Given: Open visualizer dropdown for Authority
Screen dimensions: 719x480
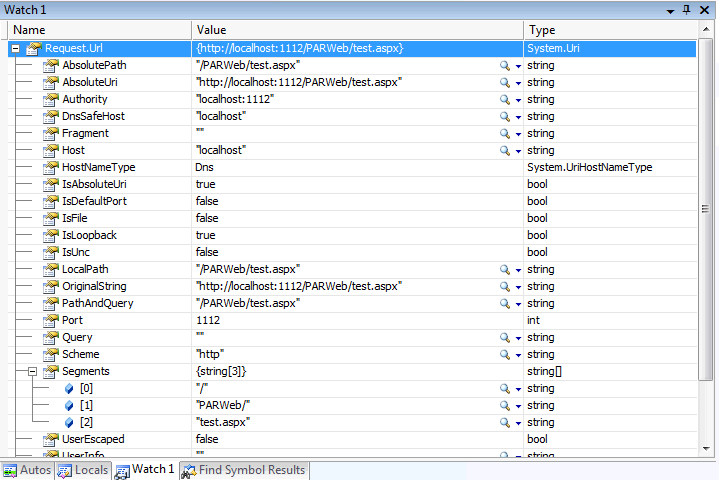Looking at the screenshot, I should point(518,100).
